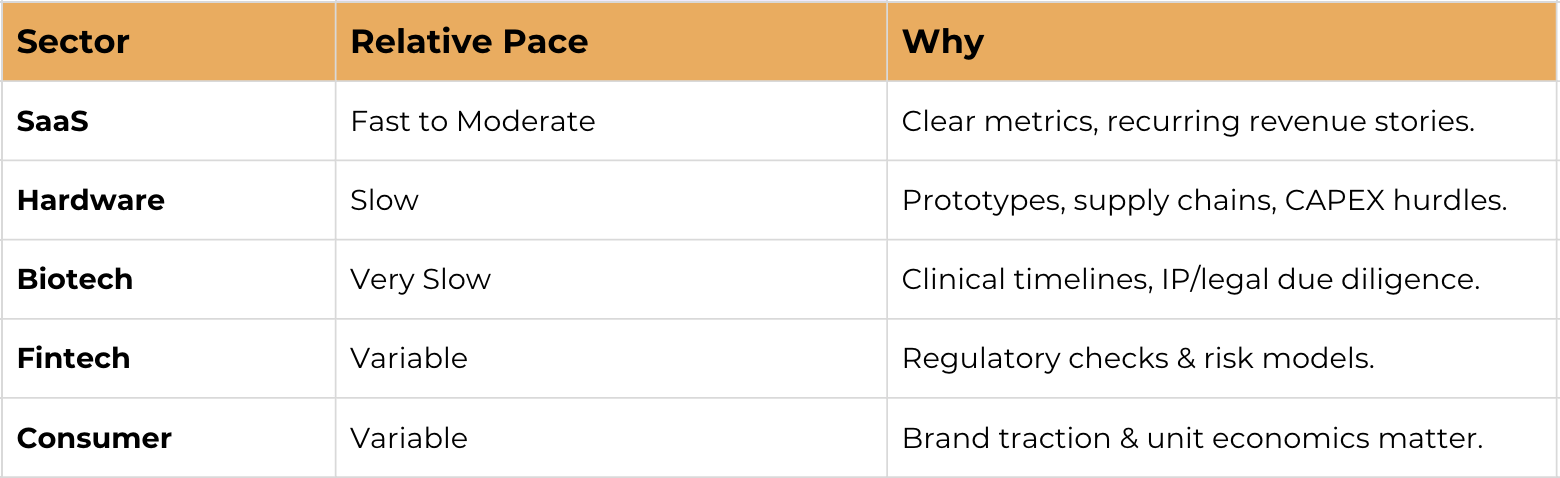This screenshot has width=1560, height=478.
Task: Click the Clinical timelines, IP/legal due diligence text
Action: click(1191, 279)
